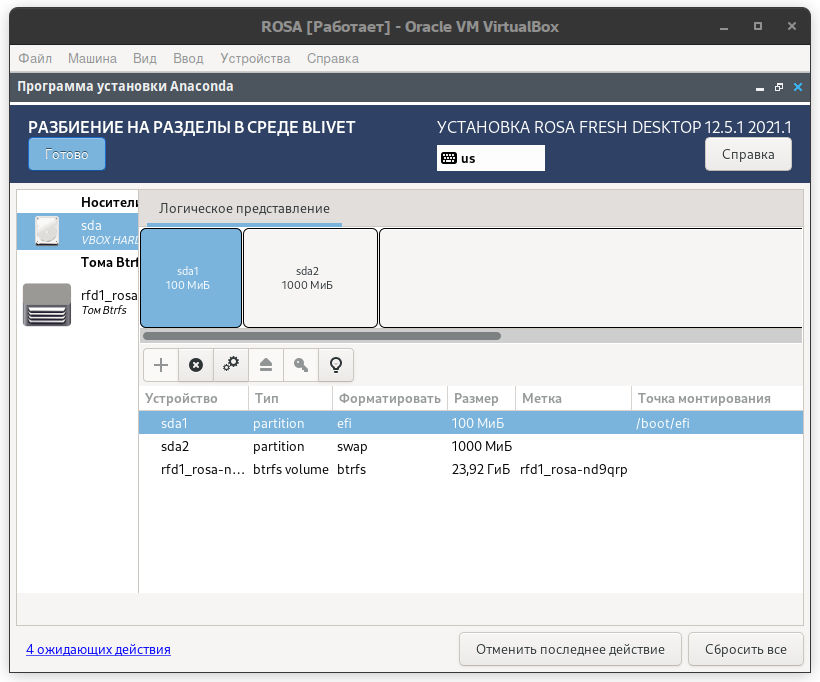Select the rfd1_rosa Btrfs volume icon

click(47, 304)
